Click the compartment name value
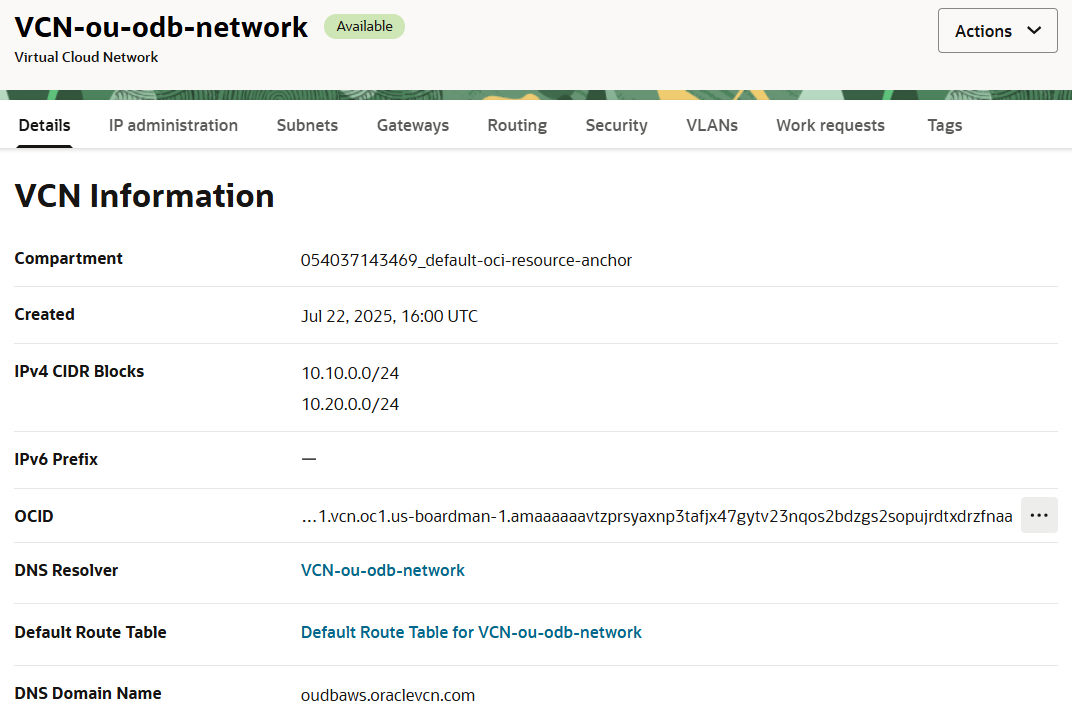The width and height of the screenshot is (1072, 718). [x=466, y=260]
